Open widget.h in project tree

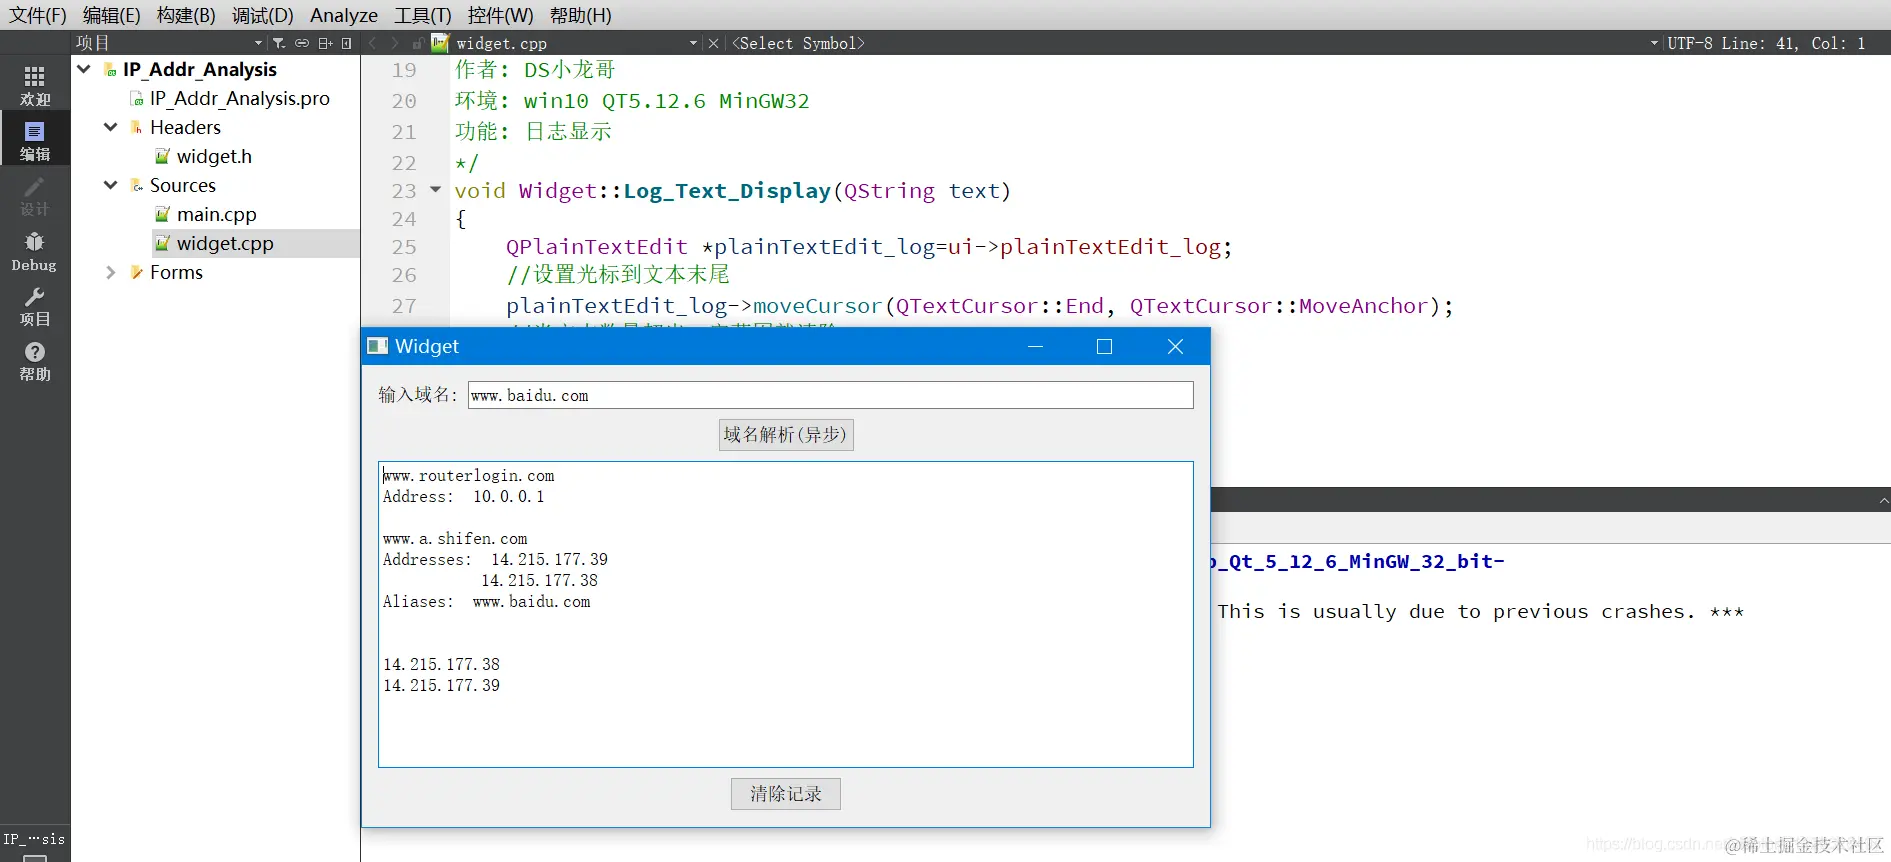click(214, 156)
